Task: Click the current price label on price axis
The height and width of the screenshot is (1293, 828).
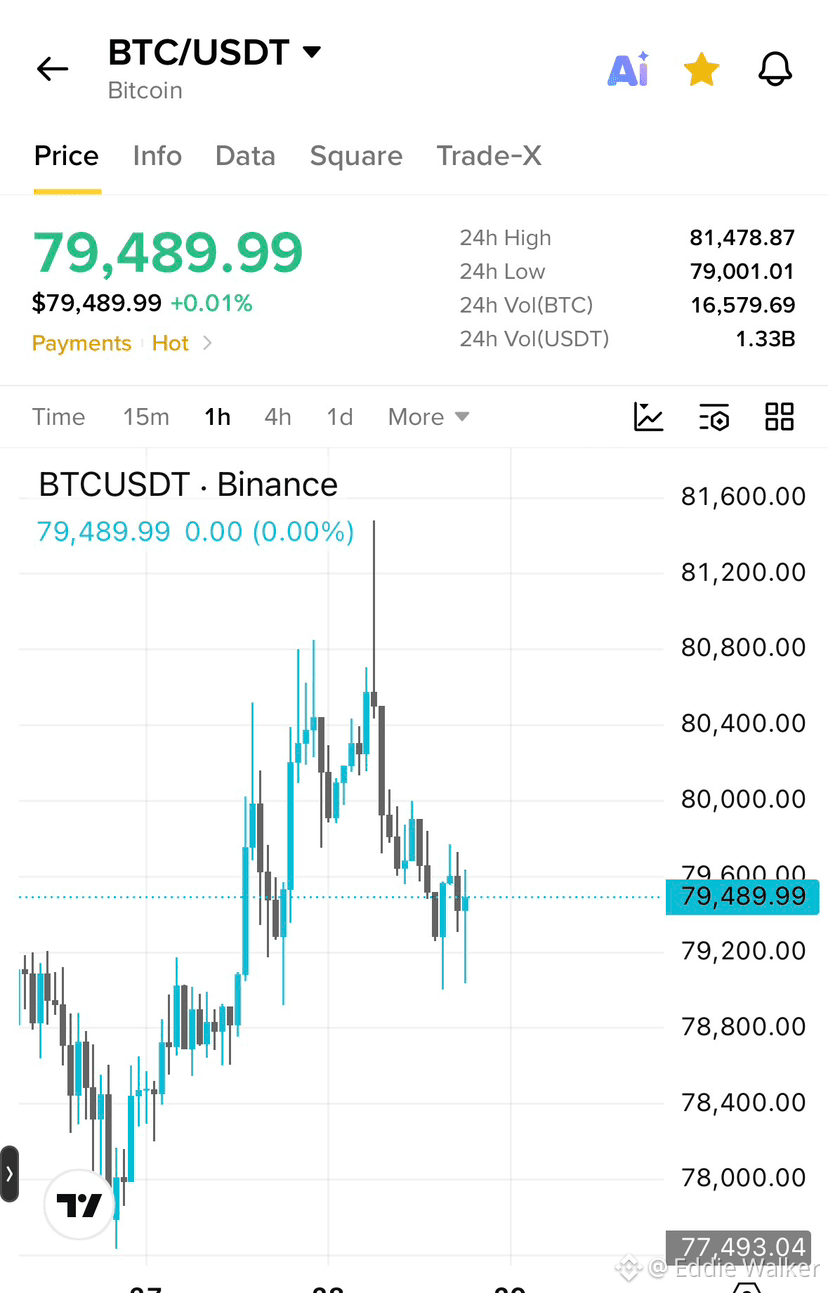Action: [x=743, y=897]
